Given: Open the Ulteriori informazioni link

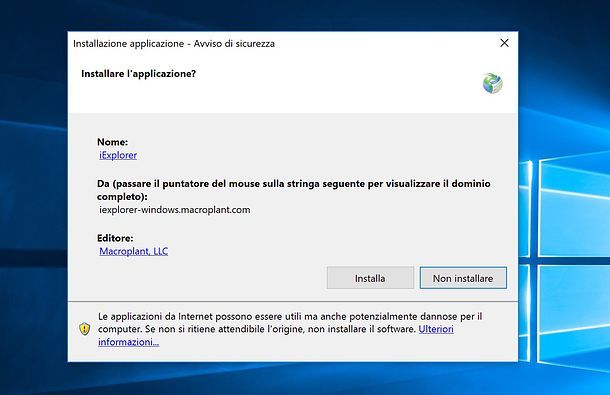Looking at the screenshot, I should coord(436,329).
